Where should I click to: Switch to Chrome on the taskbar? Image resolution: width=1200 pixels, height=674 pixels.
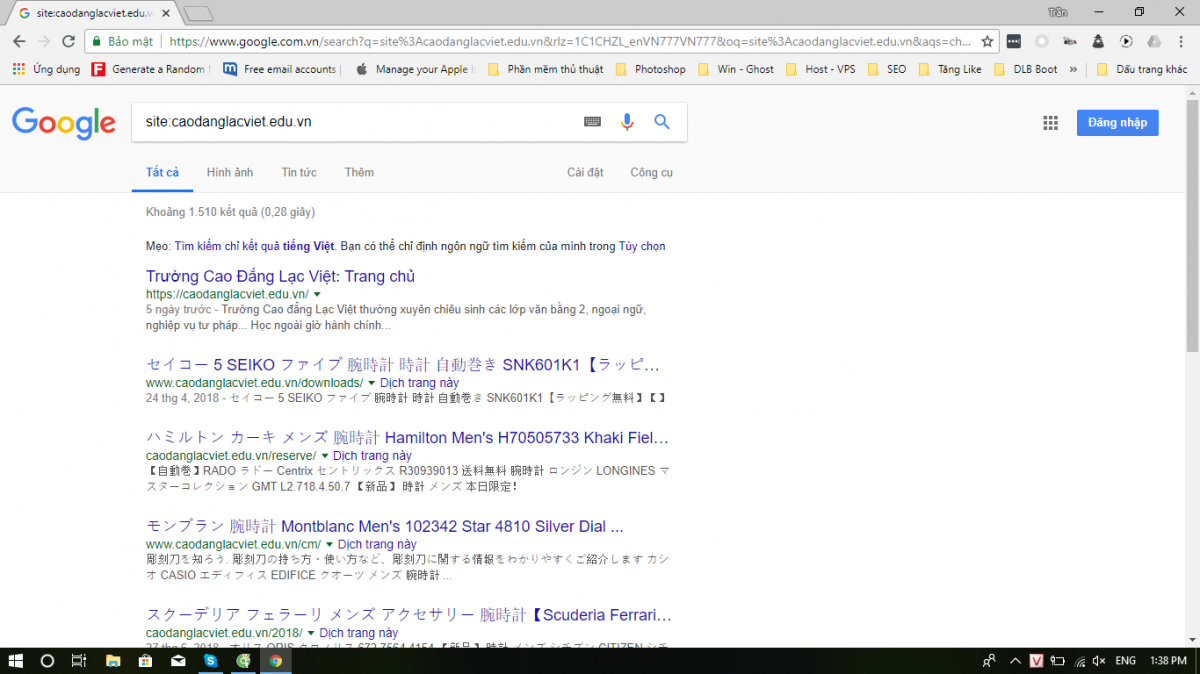tap(276, 660)
